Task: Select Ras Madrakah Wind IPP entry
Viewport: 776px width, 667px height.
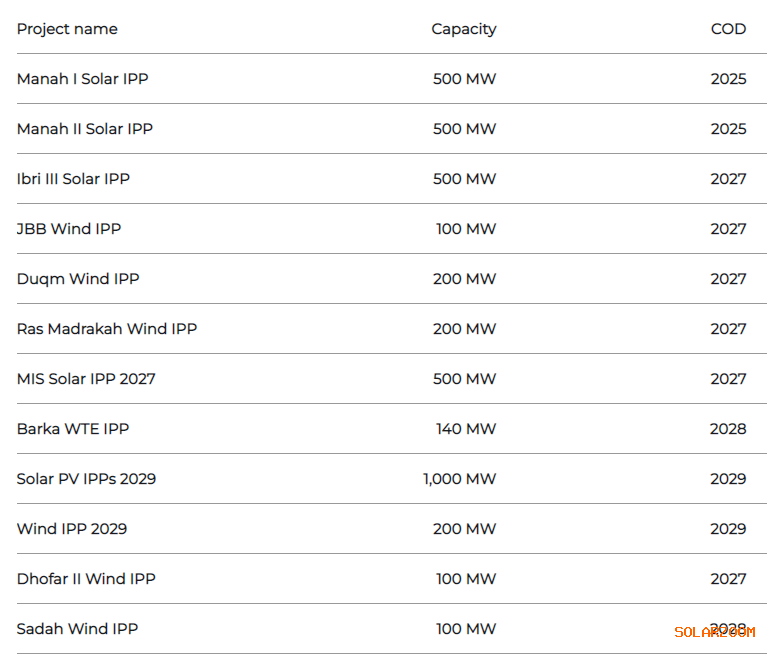Action: pos(107,329)
